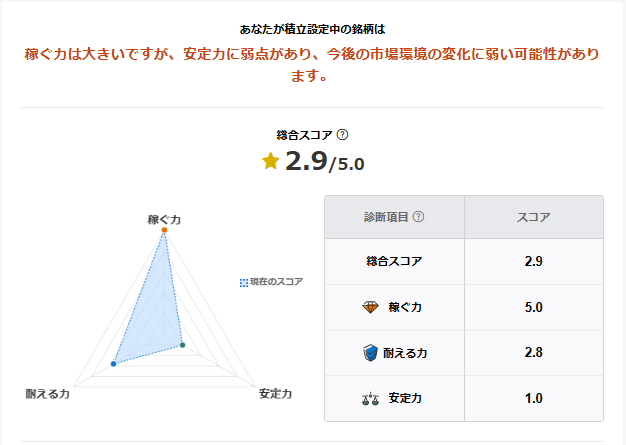Click the 1.0 score cell for 安定力
Image resolution: width=626 pixels, height=445 pixels.
pos(533,398)
